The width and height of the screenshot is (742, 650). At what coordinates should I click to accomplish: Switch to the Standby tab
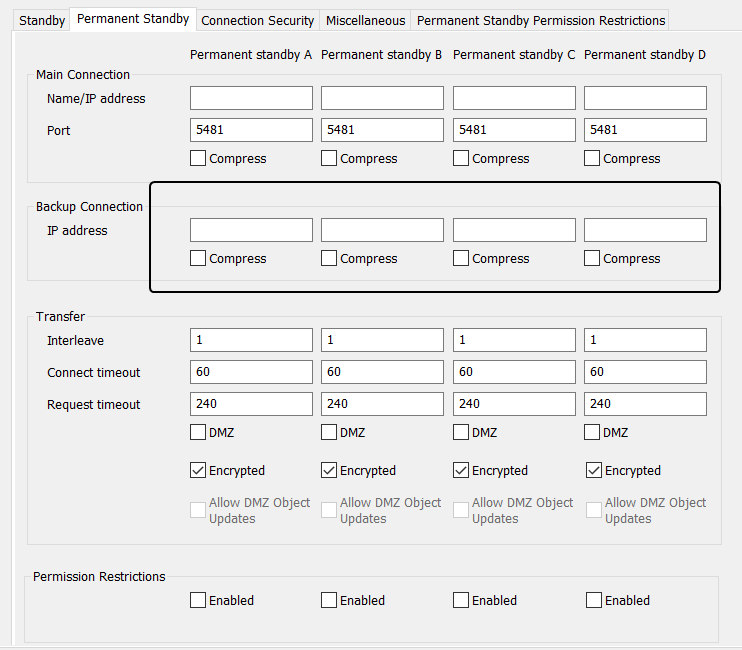pos(42,20)
